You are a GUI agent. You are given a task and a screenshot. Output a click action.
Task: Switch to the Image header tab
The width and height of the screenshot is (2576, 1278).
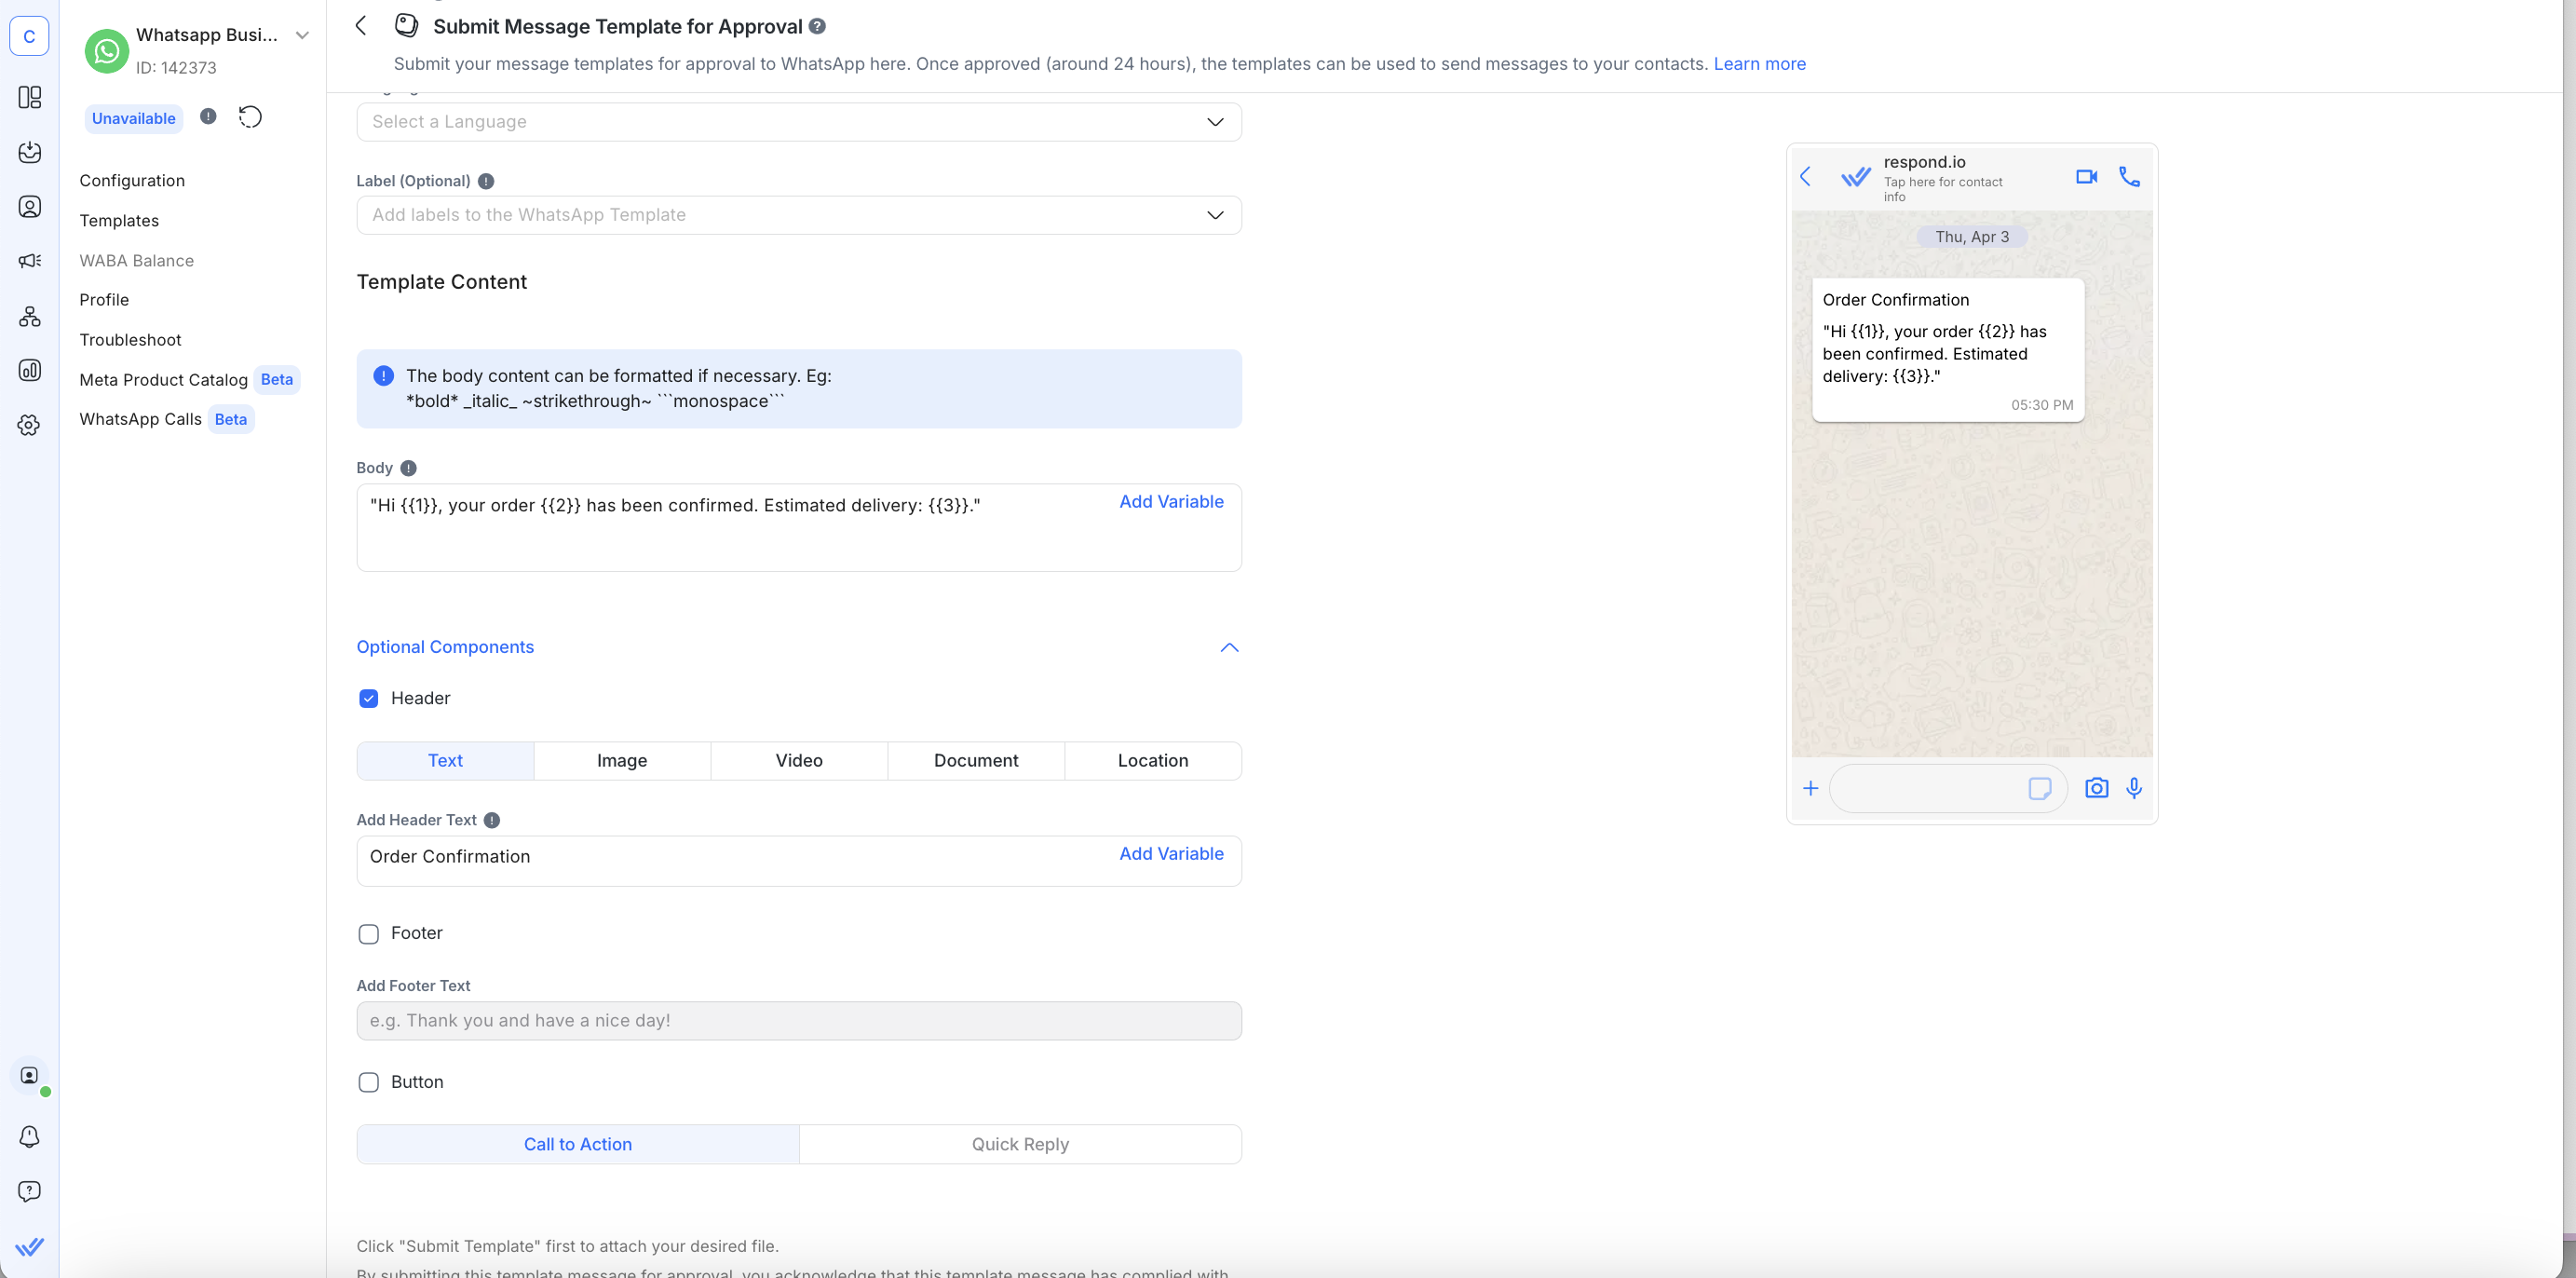[621, 760]
